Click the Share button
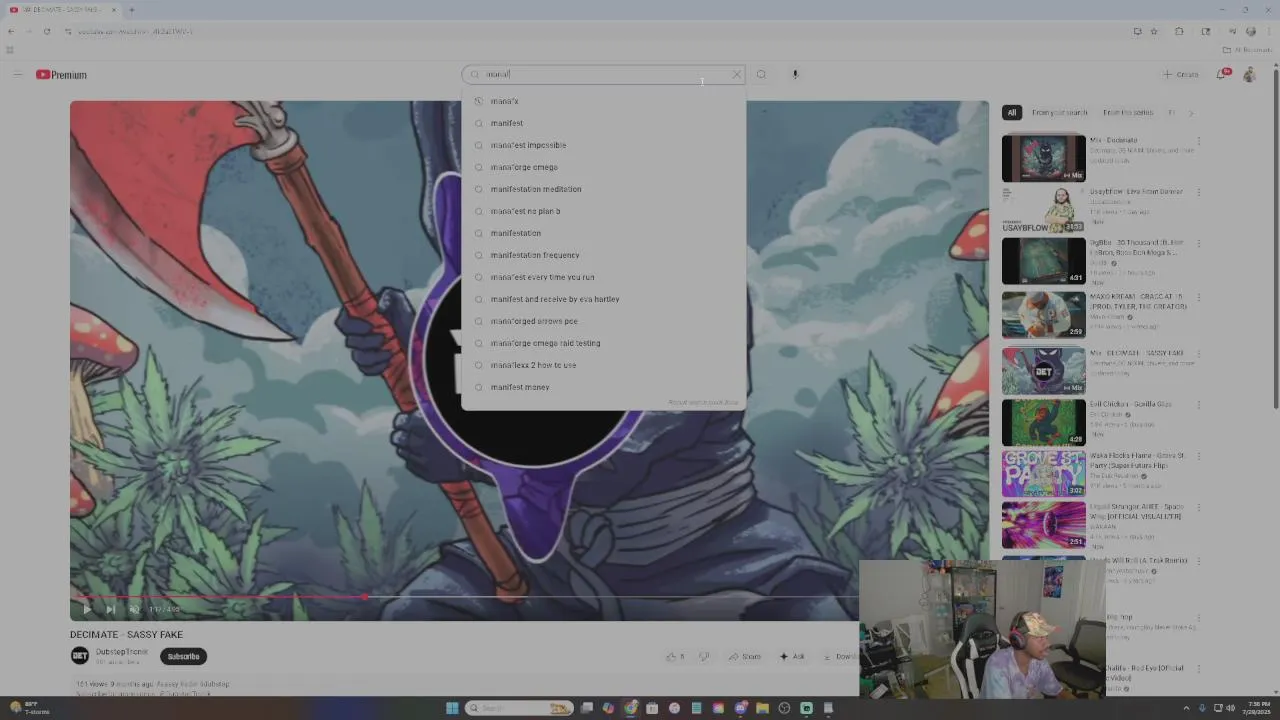The width and height of the screenshot is (1280, 720). tap(745, 657)
